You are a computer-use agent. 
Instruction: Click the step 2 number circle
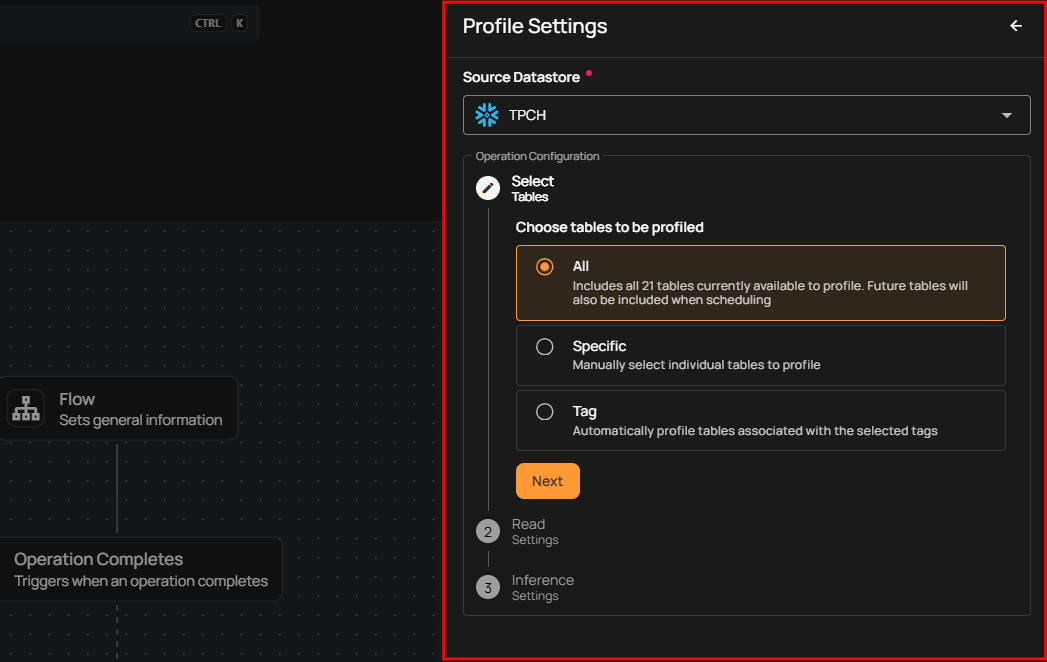[x=488, y=532]
